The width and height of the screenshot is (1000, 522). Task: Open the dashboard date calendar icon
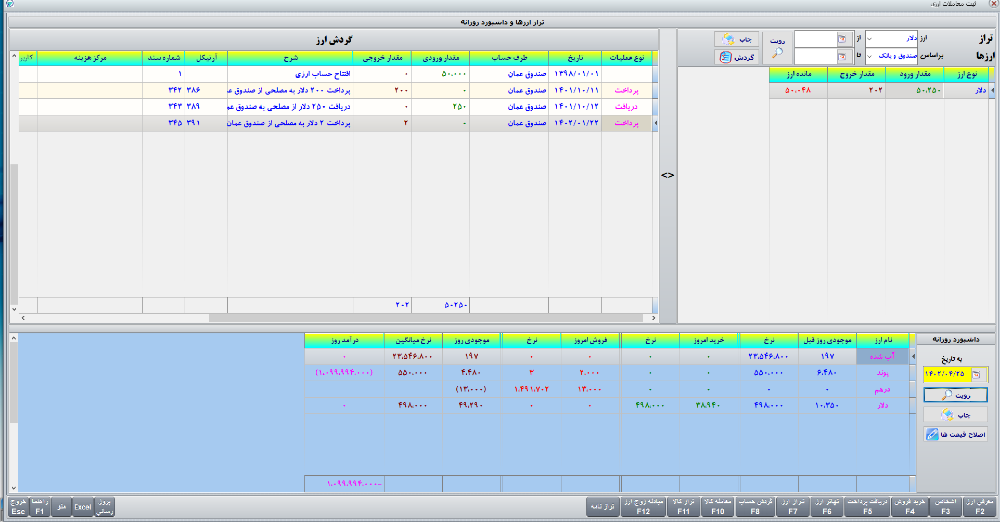tap(976, 374)
